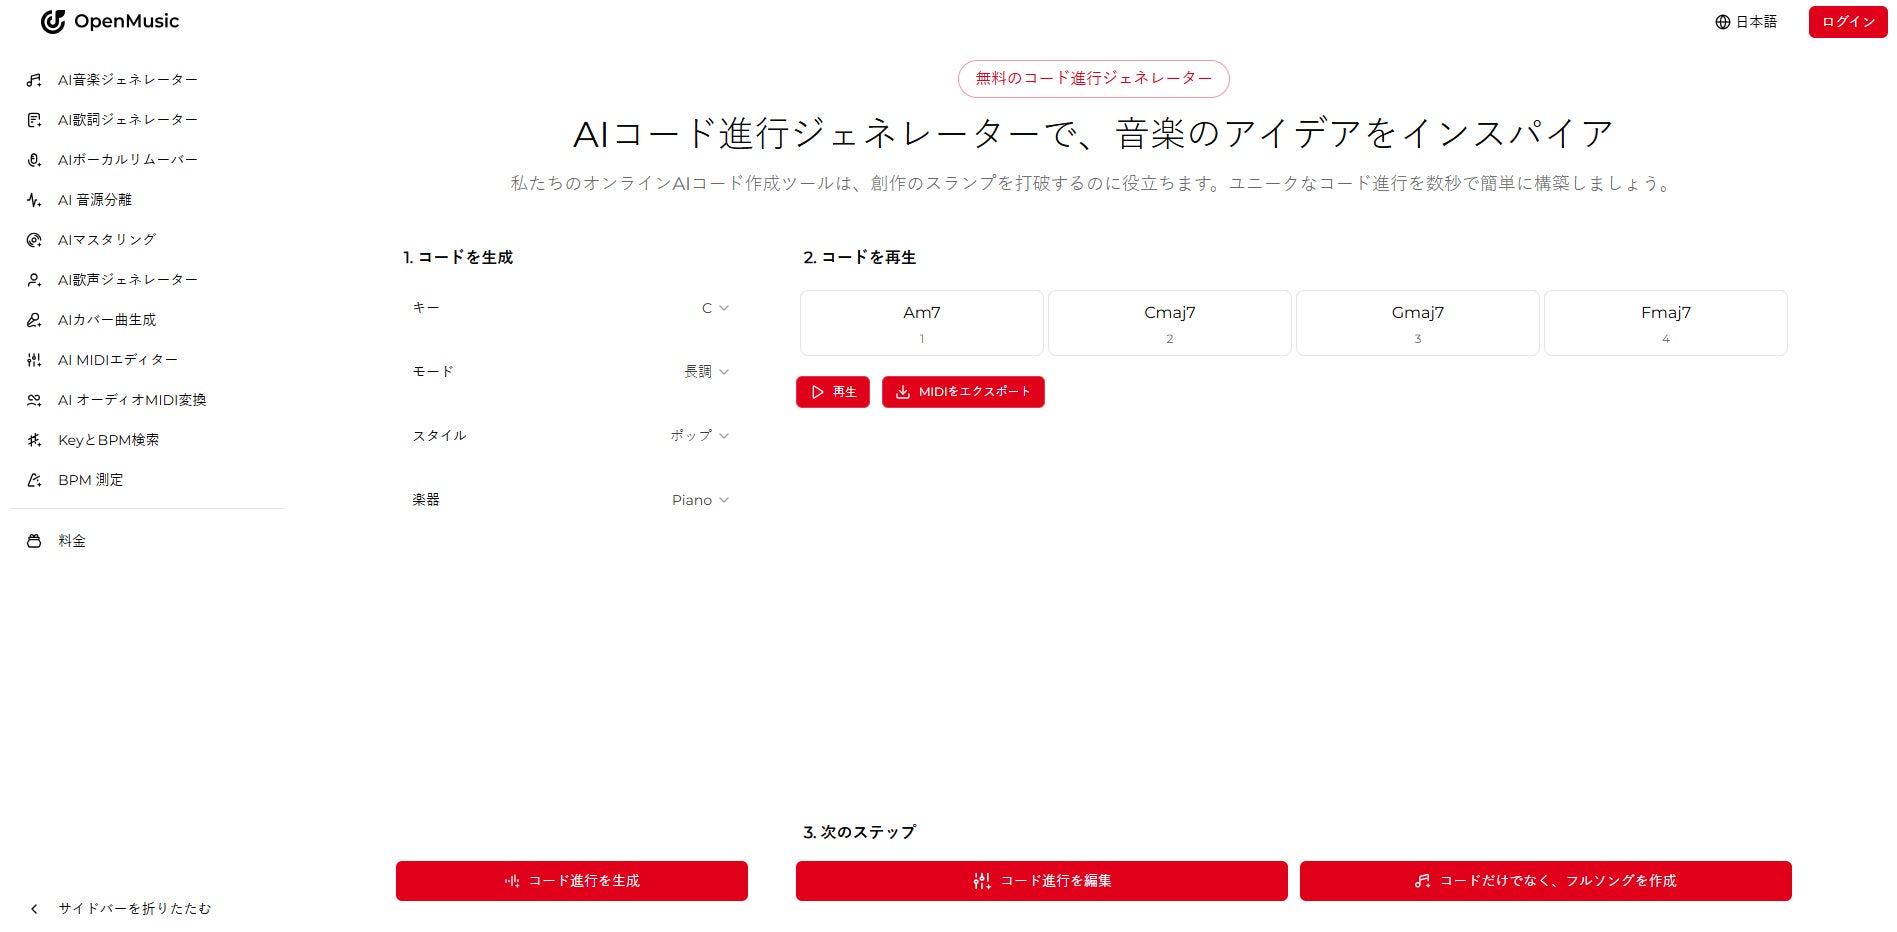The image size is (1897, 932).
Task: Click the AI MIDIエディター sliders icon
Action: pos(34,360)
